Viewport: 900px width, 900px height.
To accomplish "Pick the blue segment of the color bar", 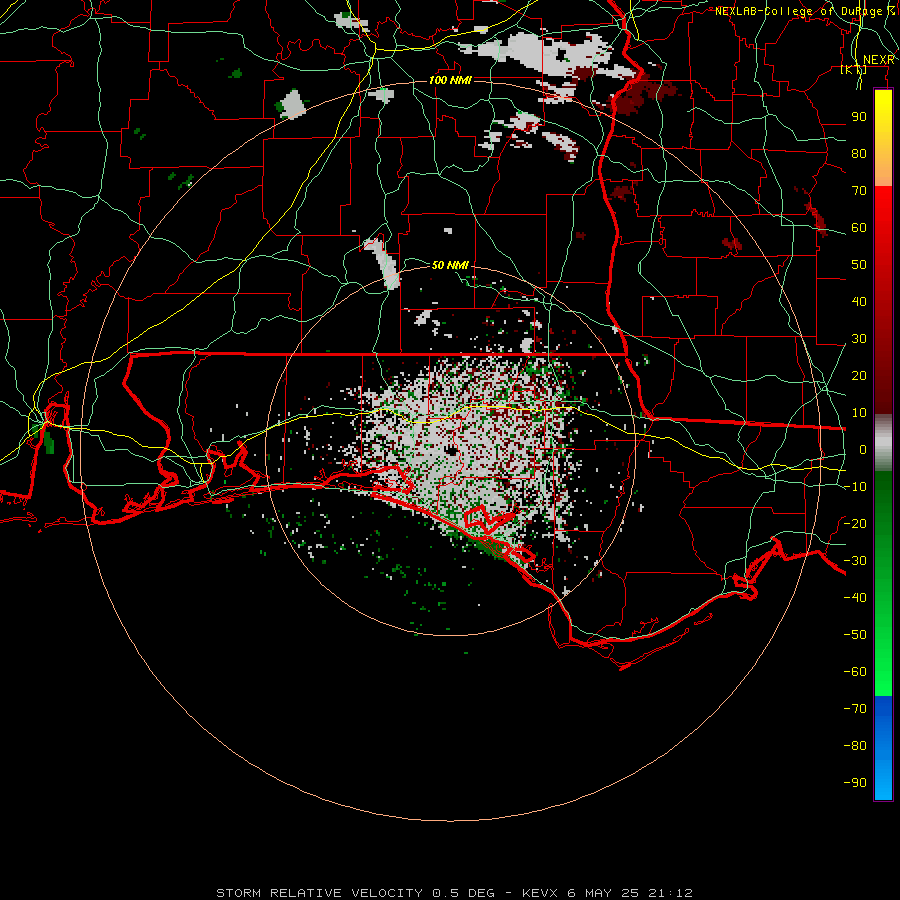I will pos(883,748).
